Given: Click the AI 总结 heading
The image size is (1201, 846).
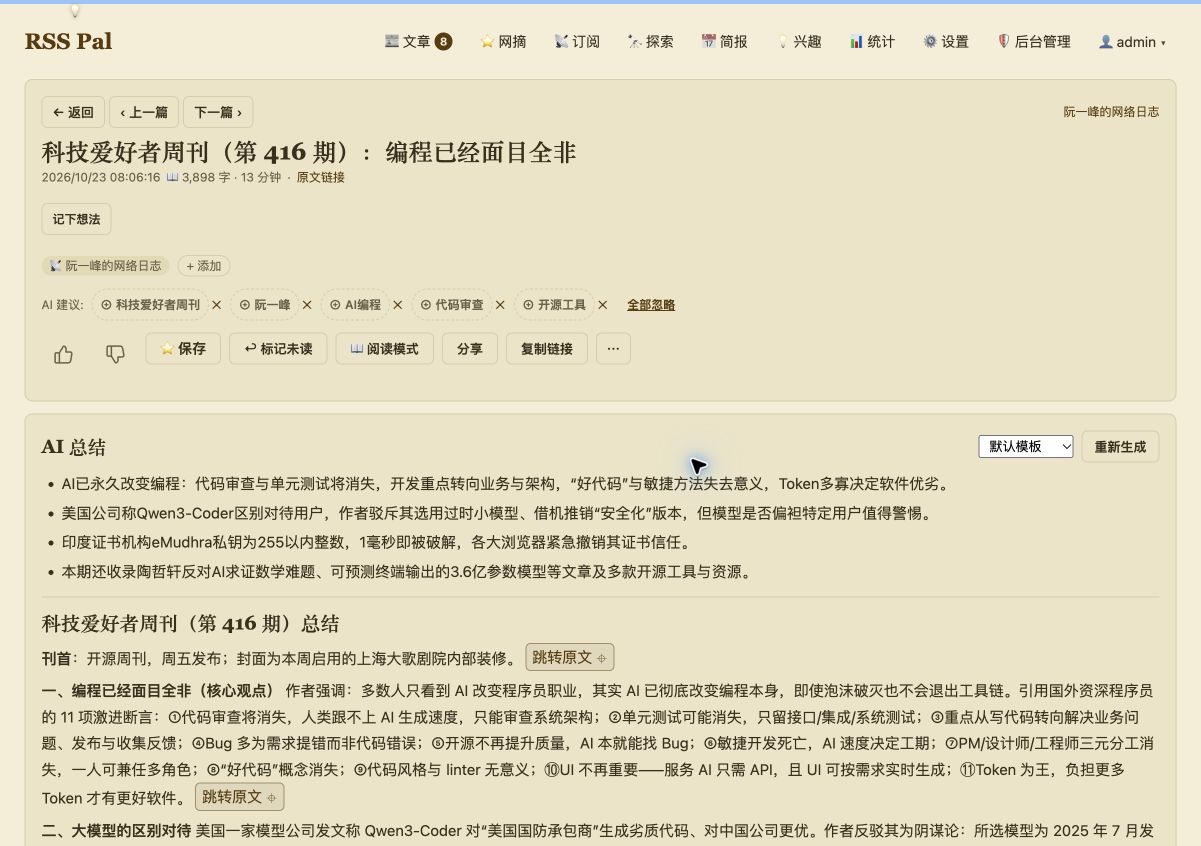Looking at the screenshot, I should tap(74, 447).
